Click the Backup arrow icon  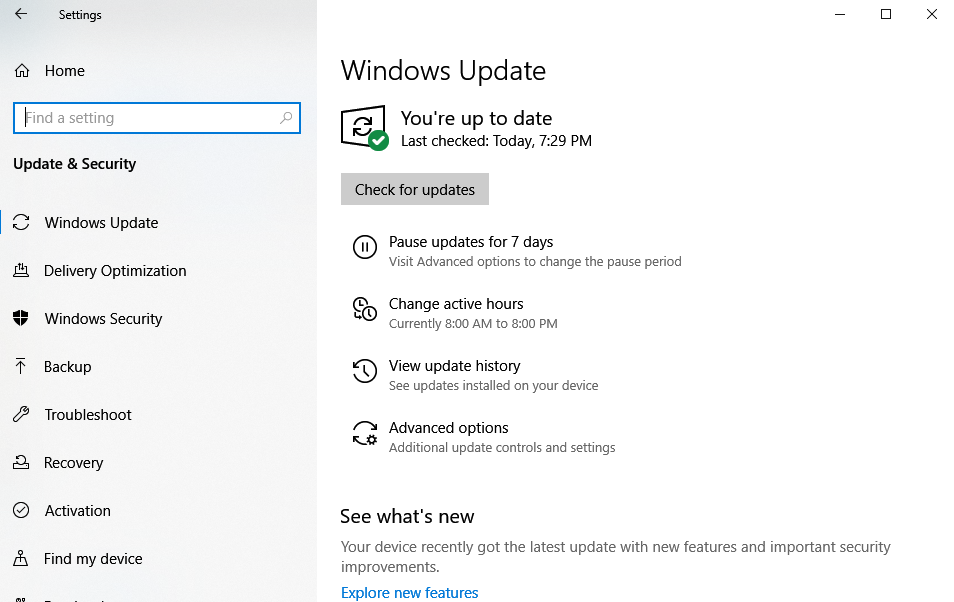click(21, 366)
